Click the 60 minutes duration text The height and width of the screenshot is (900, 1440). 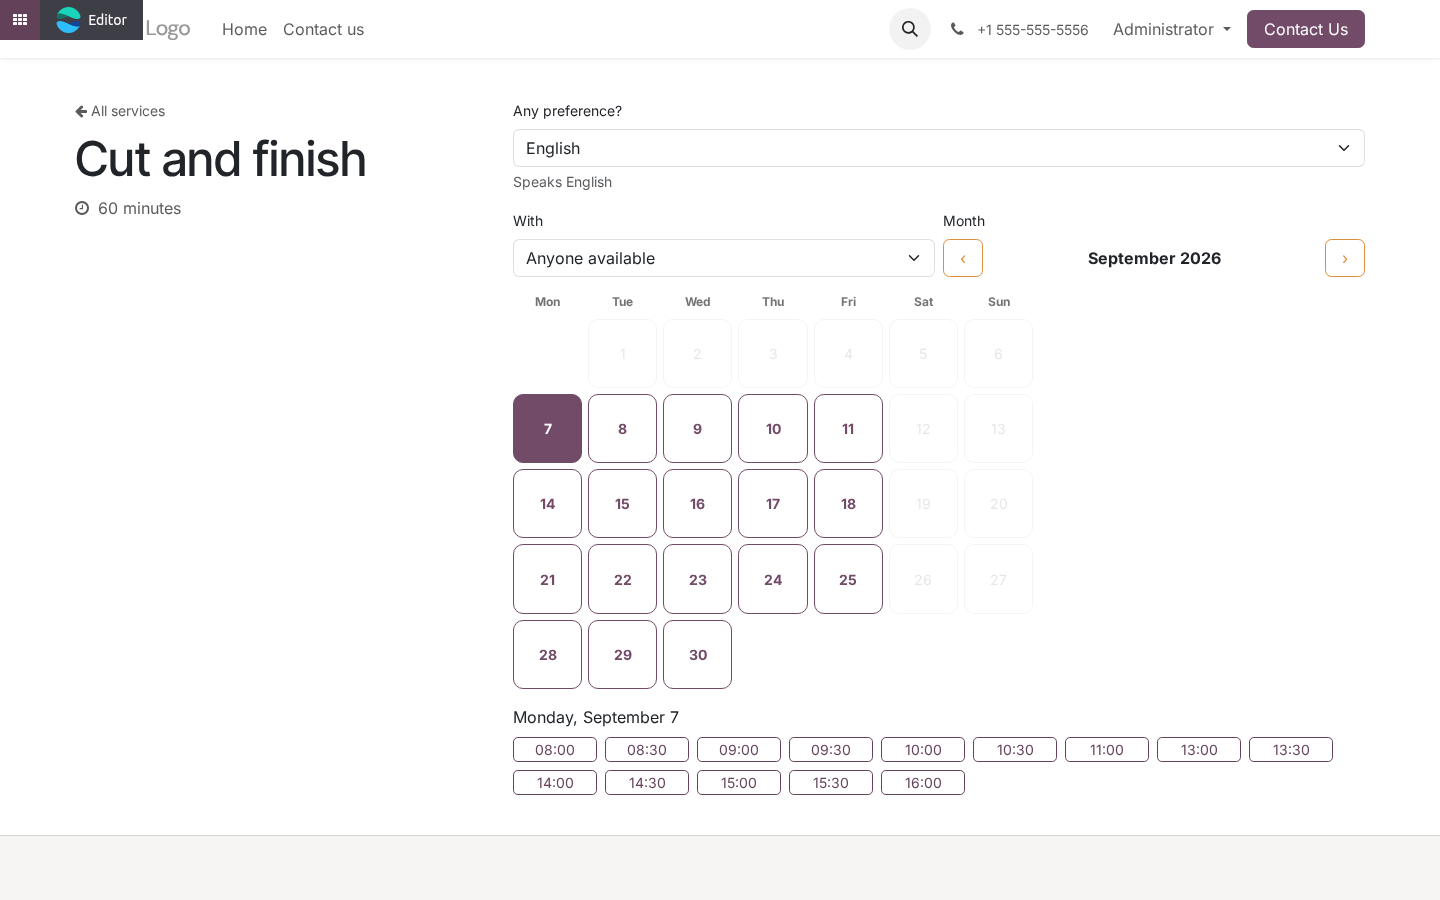point(139,208)
